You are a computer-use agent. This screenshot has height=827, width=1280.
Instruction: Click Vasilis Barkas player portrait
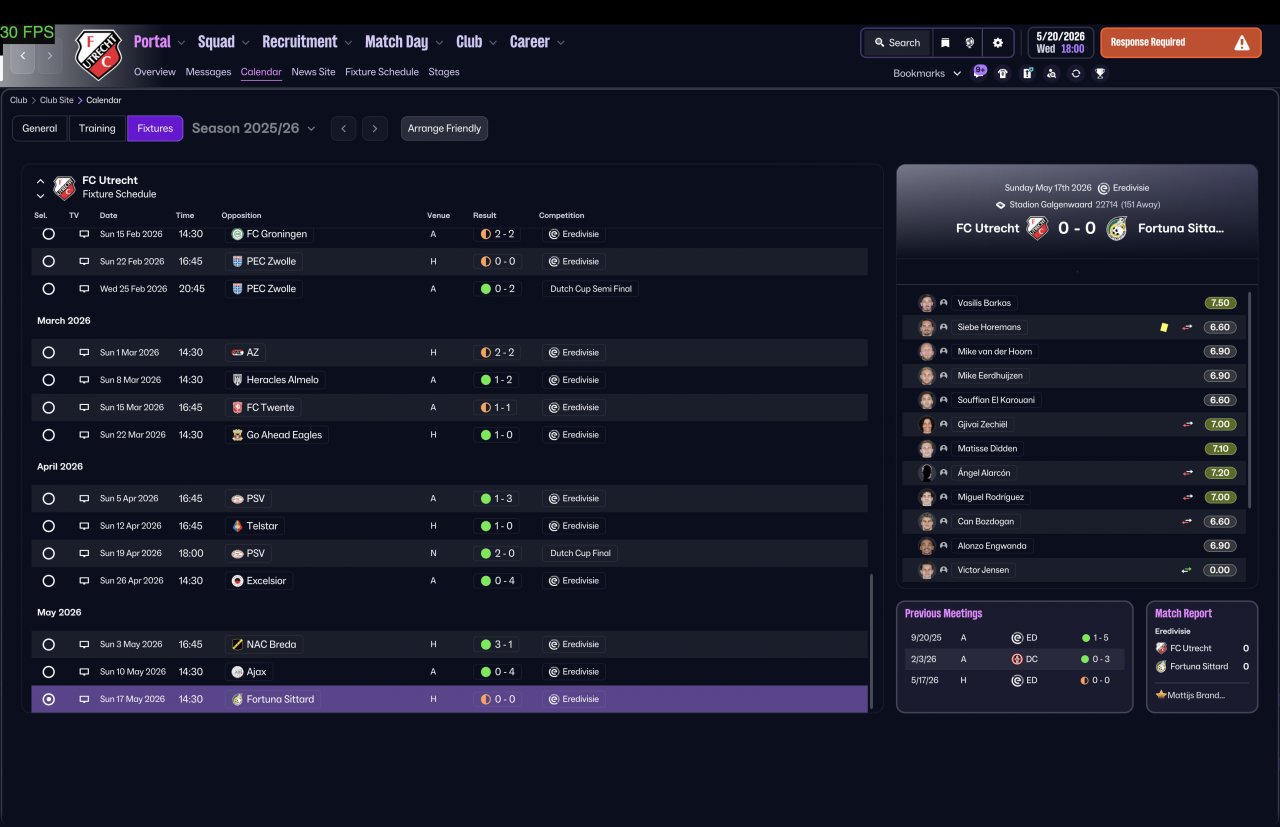tap(927, 303)
